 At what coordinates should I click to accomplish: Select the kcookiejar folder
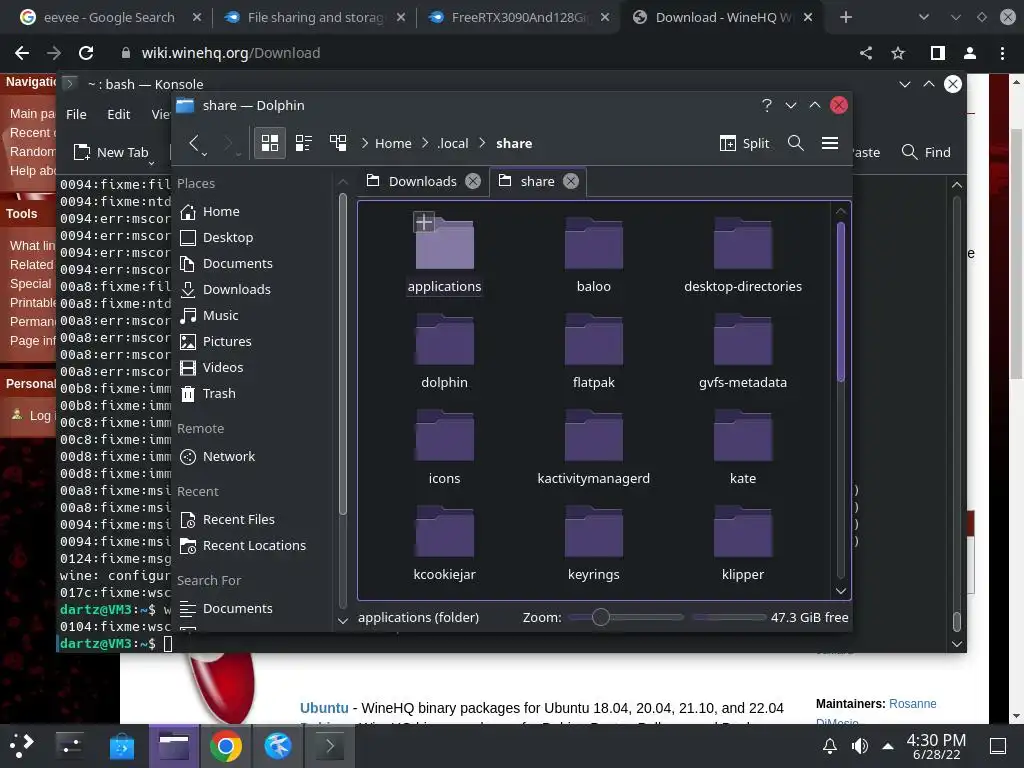pos(444,543)
